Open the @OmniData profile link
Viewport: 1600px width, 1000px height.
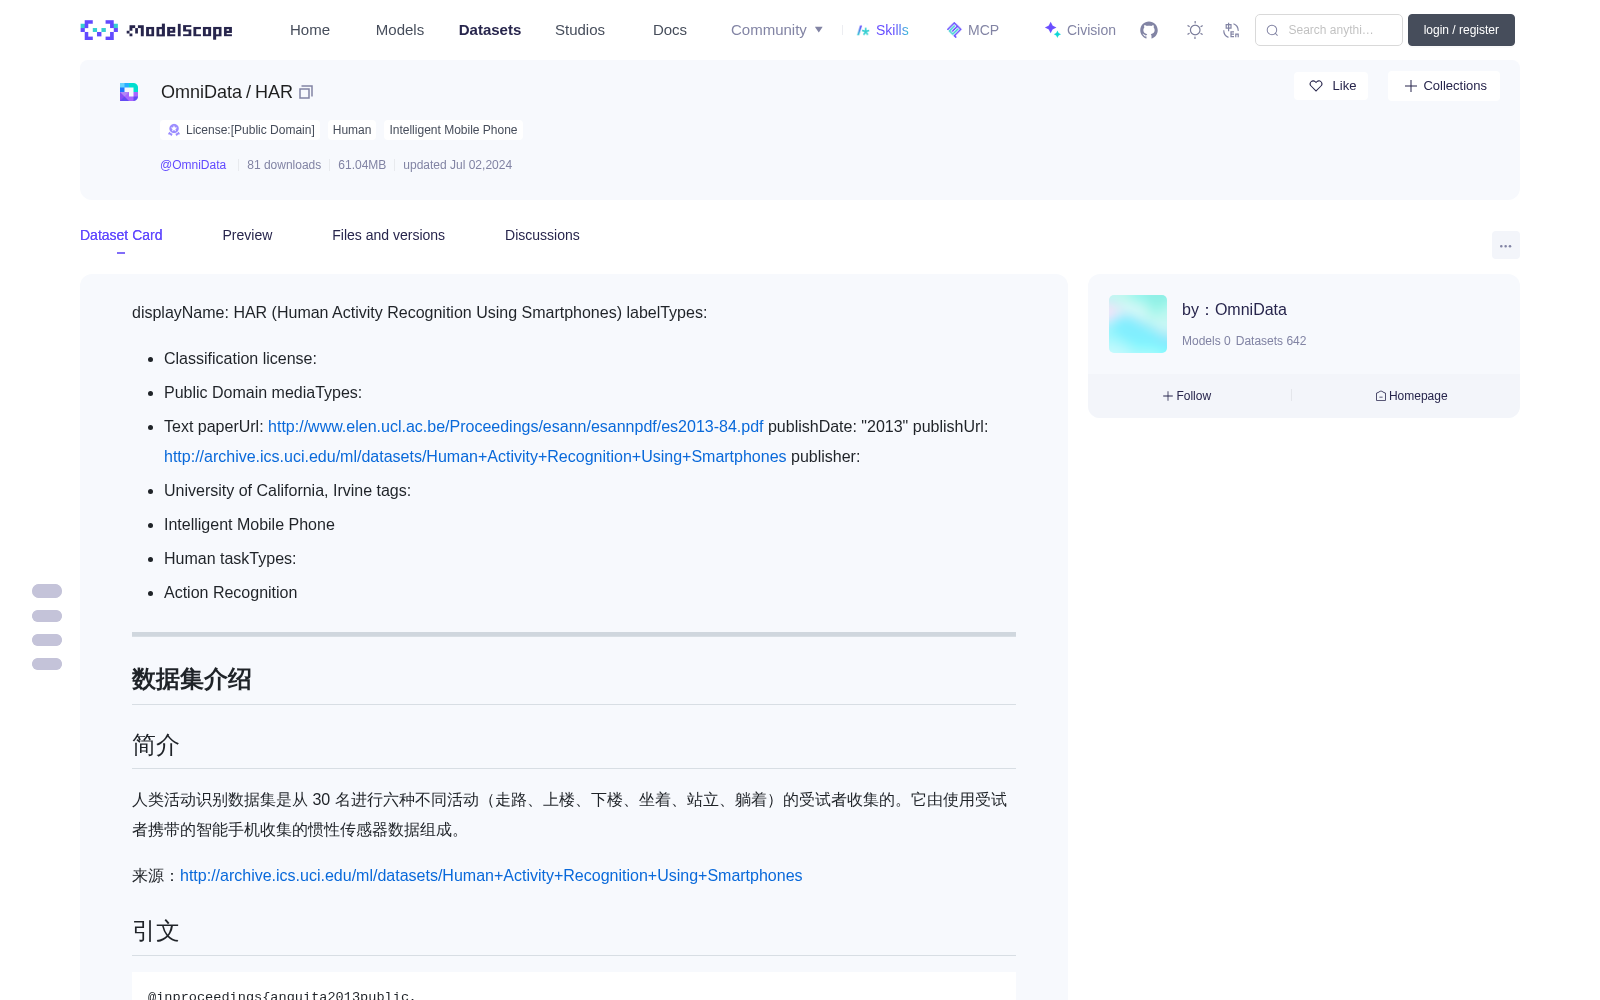(x=193, y=165)
